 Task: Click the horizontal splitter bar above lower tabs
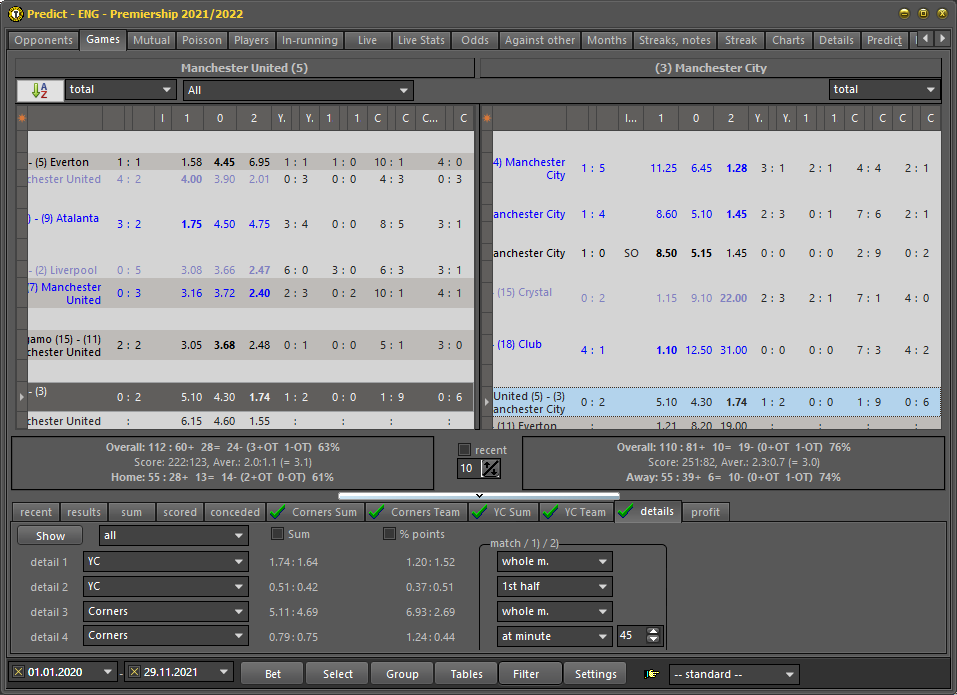click(478, 495)
